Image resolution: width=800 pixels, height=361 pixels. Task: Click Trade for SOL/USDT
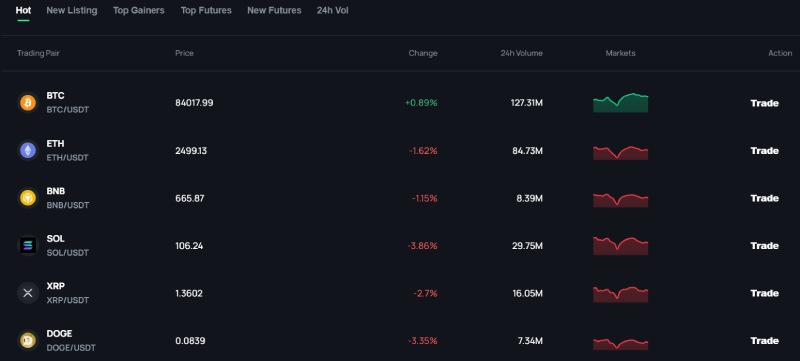(x=764, y=245)
